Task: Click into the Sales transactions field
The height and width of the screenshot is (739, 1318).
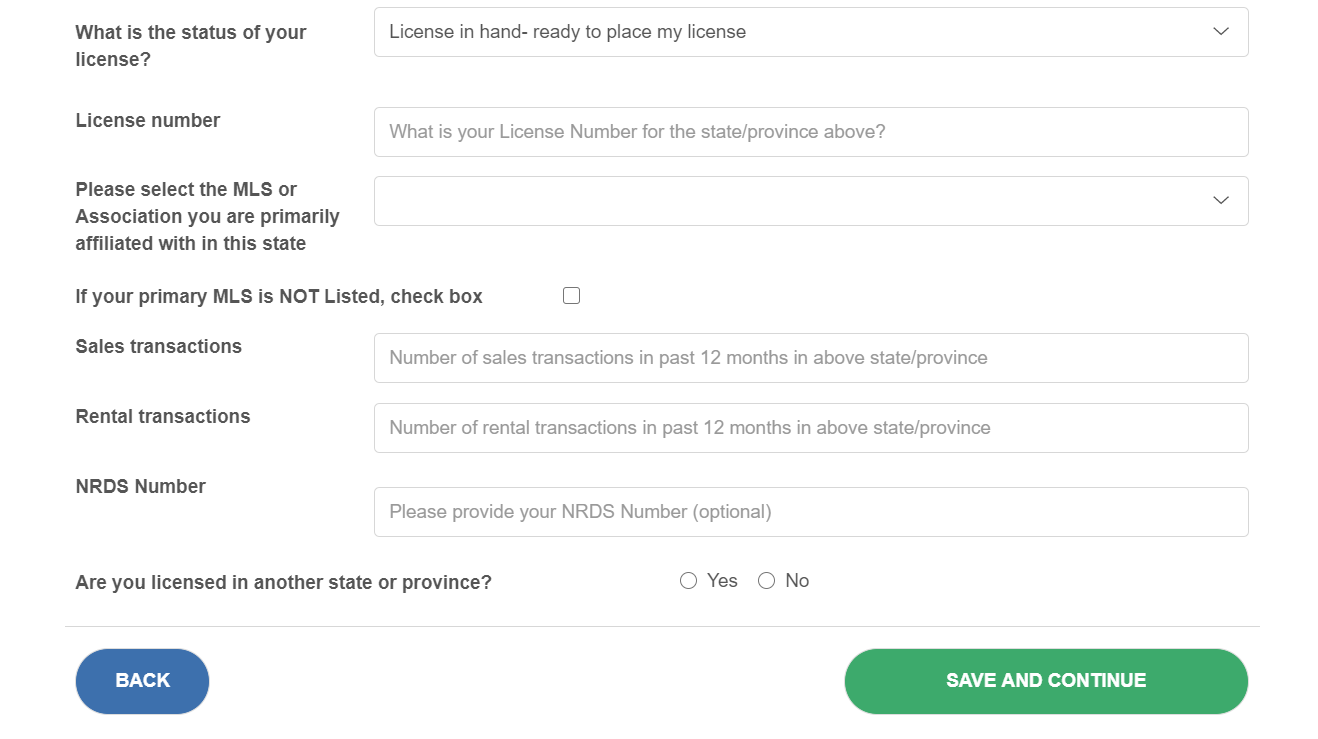Action: (810, 358)
